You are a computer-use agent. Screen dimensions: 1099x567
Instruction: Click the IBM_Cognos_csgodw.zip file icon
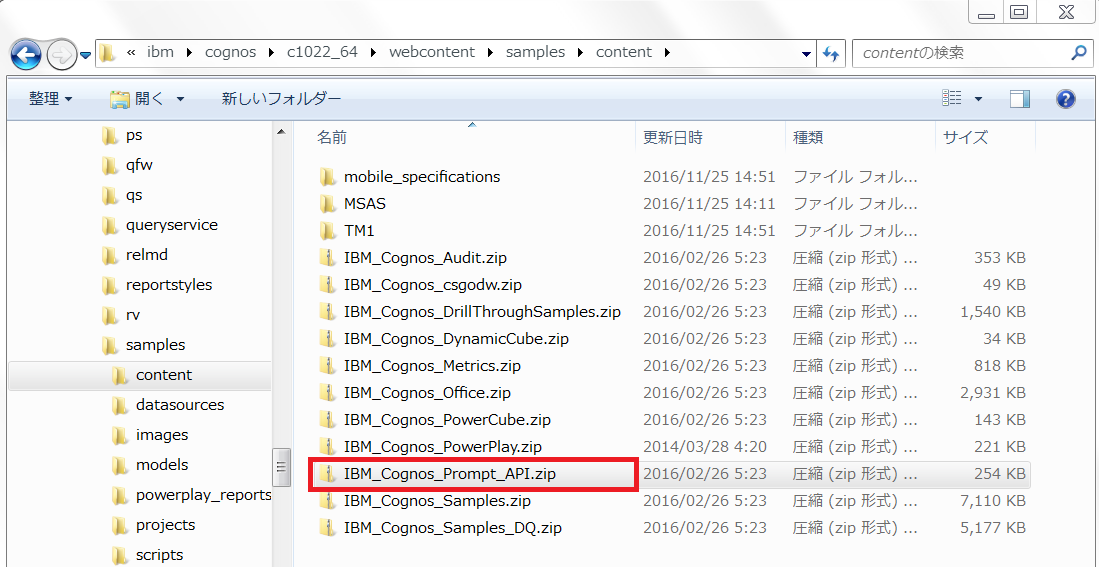[327, 285]
